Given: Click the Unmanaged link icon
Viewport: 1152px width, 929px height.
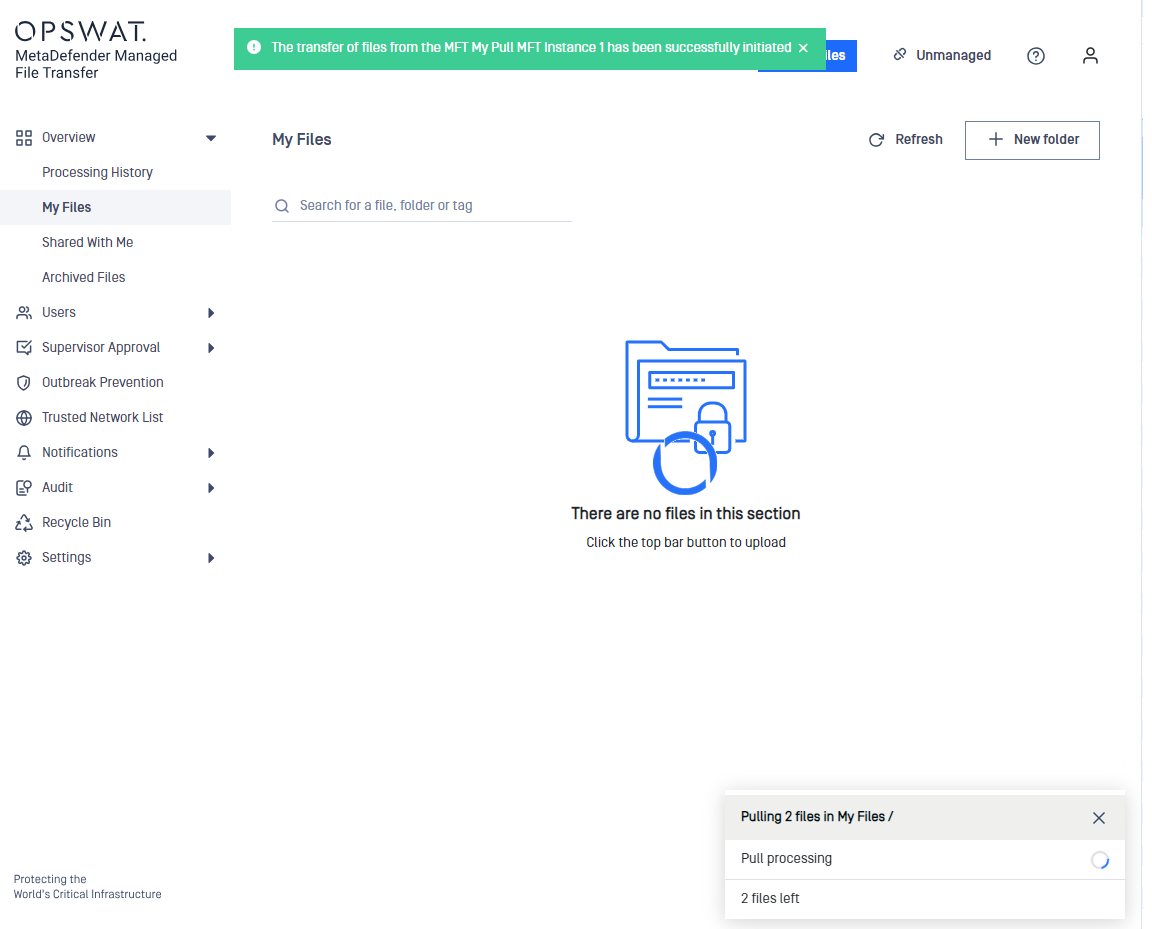Looking at the screenshot, I should pyautogui.click(x=900, y=54).
